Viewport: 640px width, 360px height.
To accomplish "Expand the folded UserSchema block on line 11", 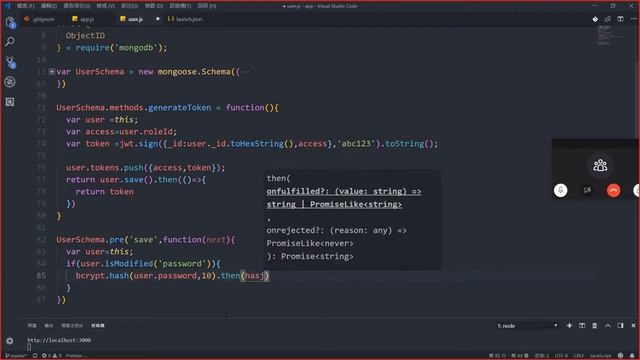I will (x=52, y=72).
